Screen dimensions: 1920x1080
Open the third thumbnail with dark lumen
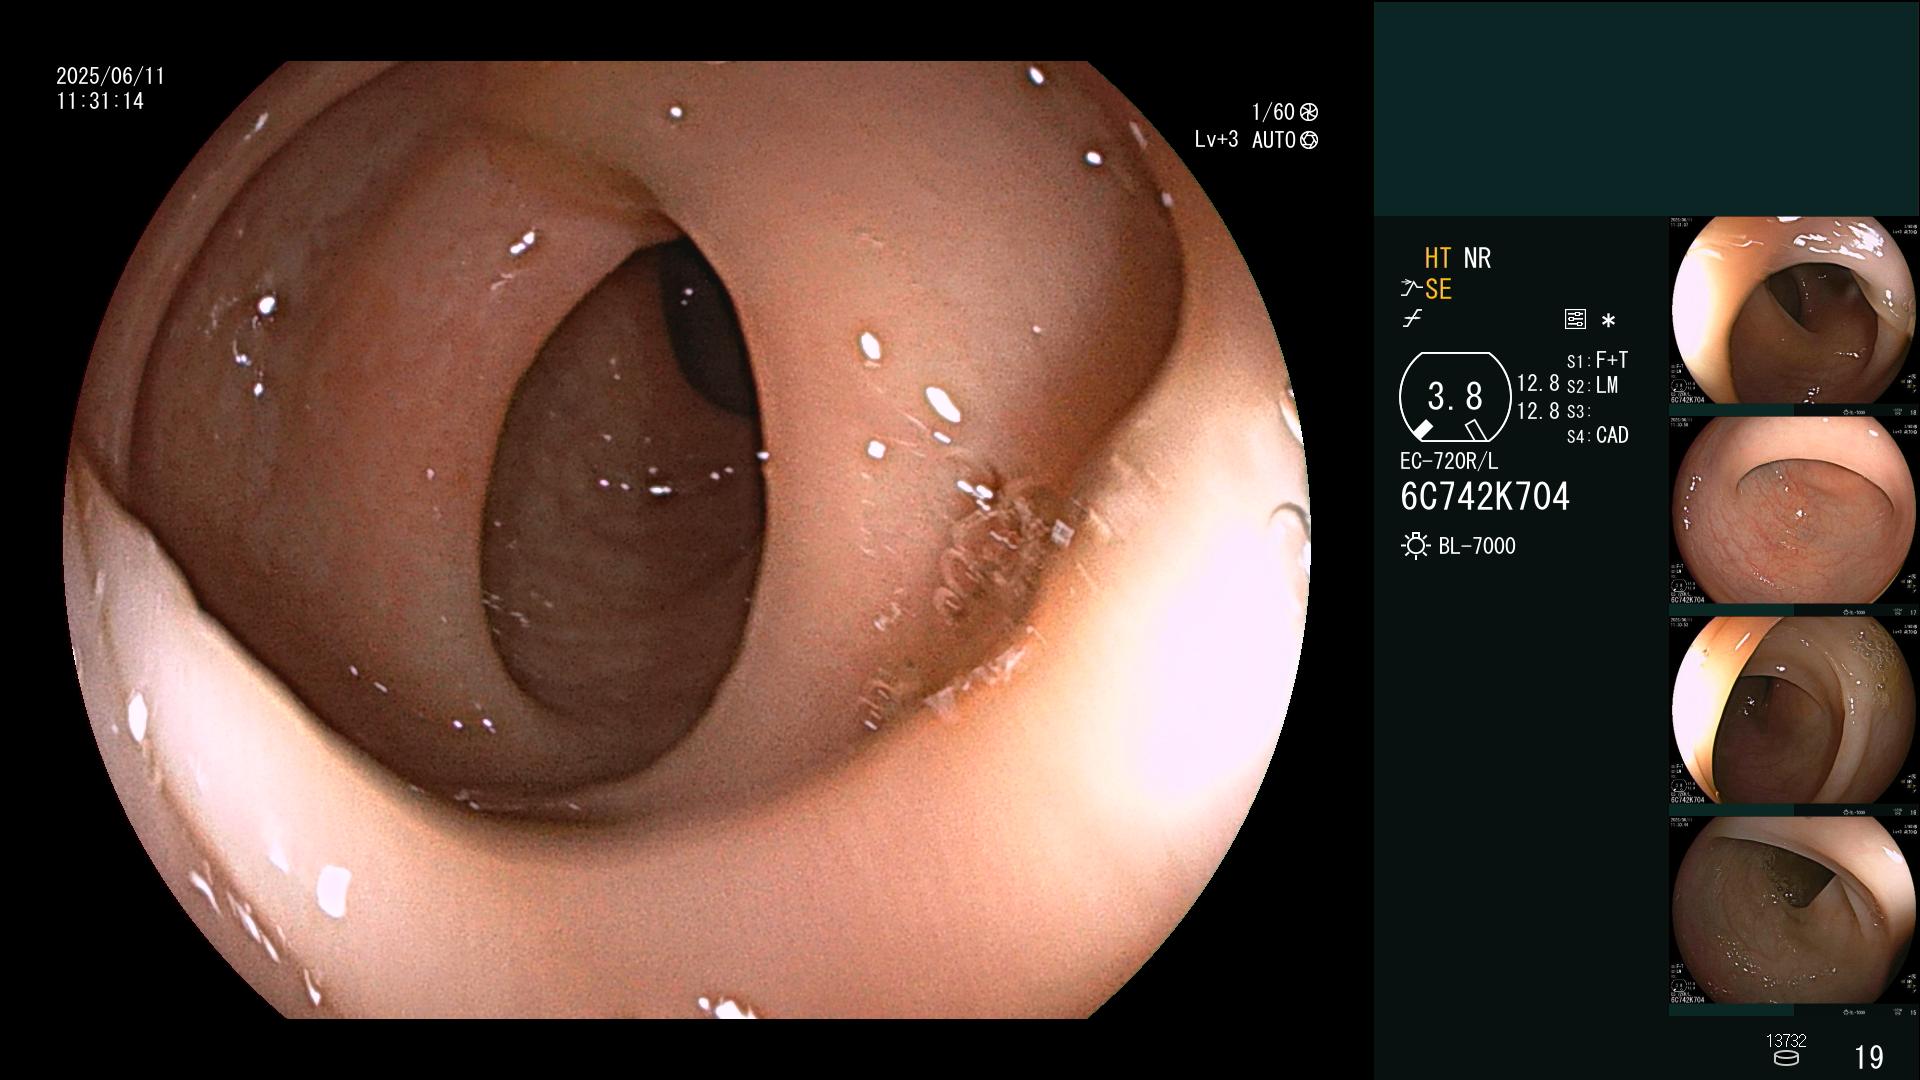pos(1794,716)
